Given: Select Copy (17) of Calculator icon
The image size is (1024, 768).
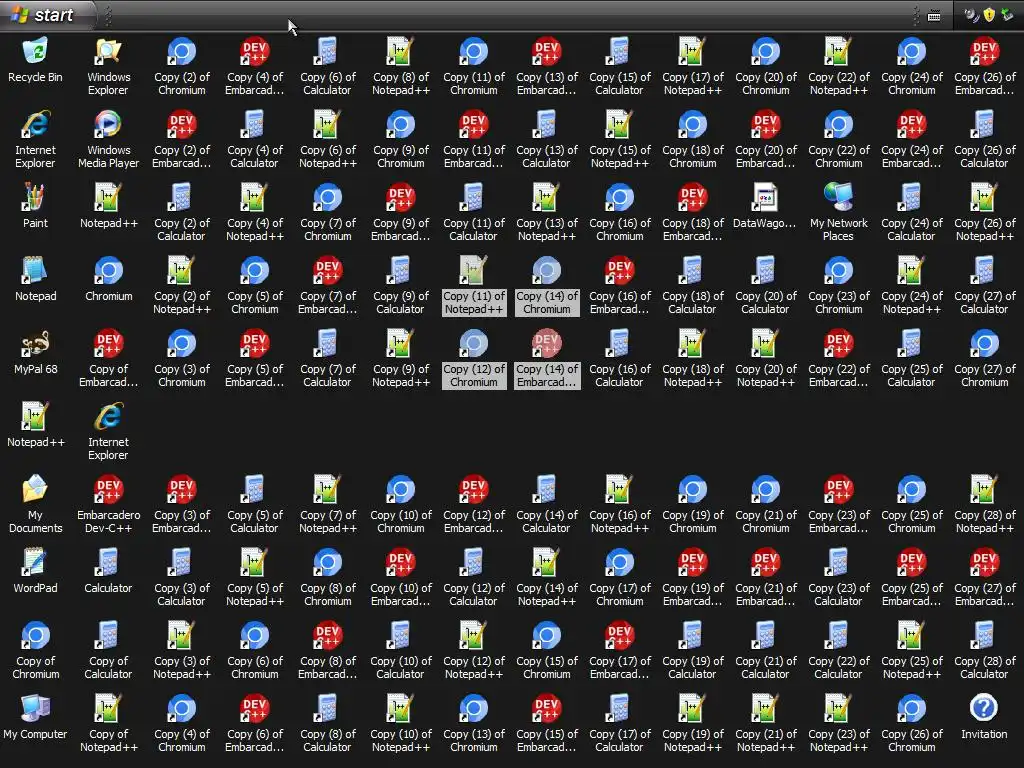Looking at the screenshot, I should [x=619, y=724].
